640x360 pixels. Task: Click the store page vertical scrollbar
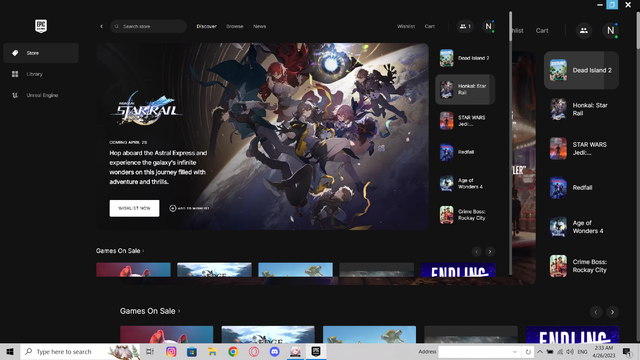pyautogui.click(x=510, y=26)
